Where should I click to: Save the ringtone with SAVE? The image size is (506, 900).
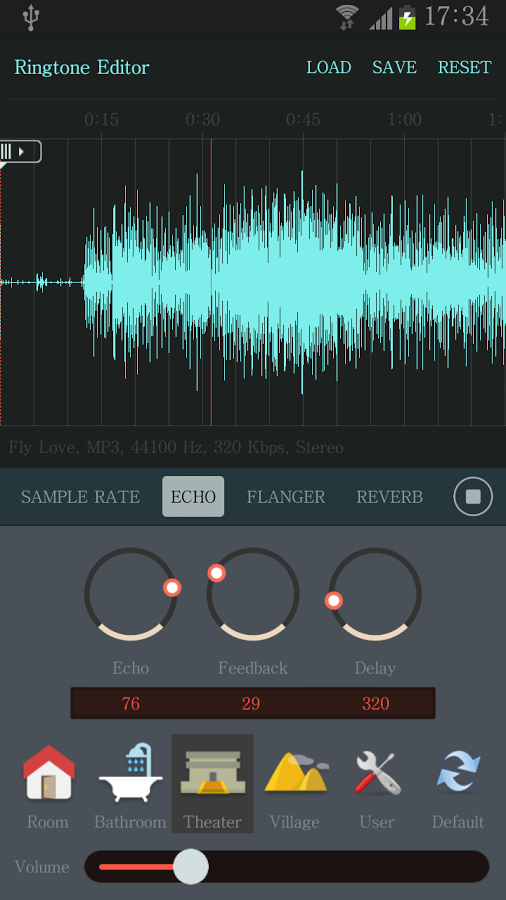[x=395, y=68]
